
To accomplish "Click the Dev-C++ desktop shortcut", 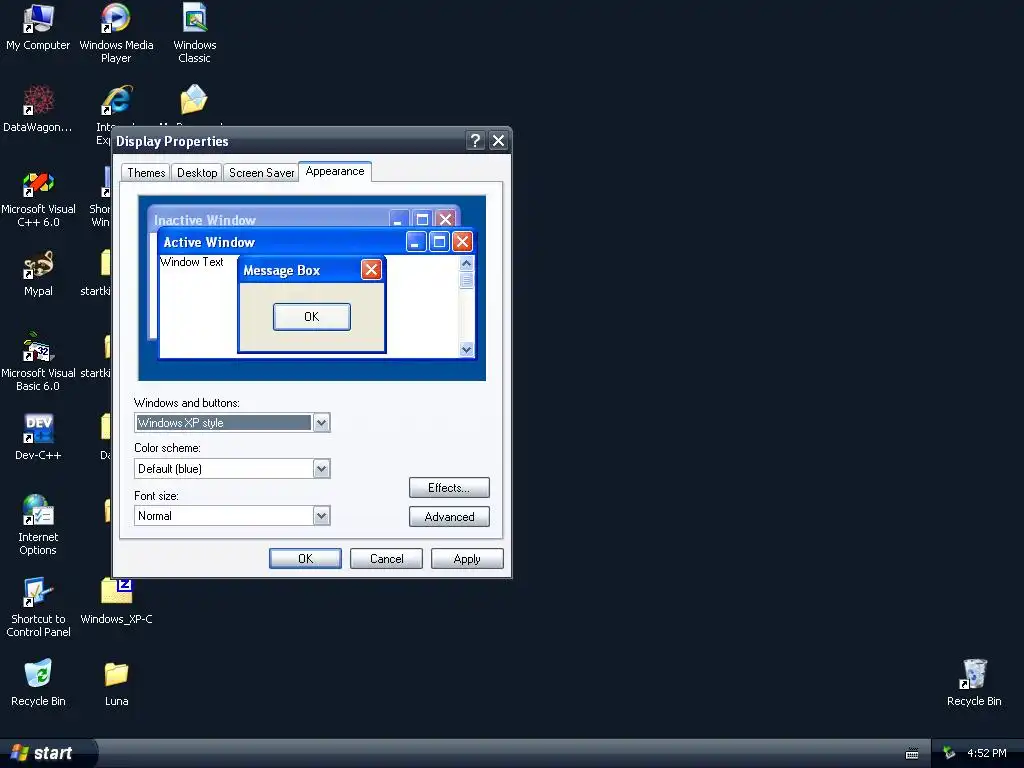I will (38, 437).
